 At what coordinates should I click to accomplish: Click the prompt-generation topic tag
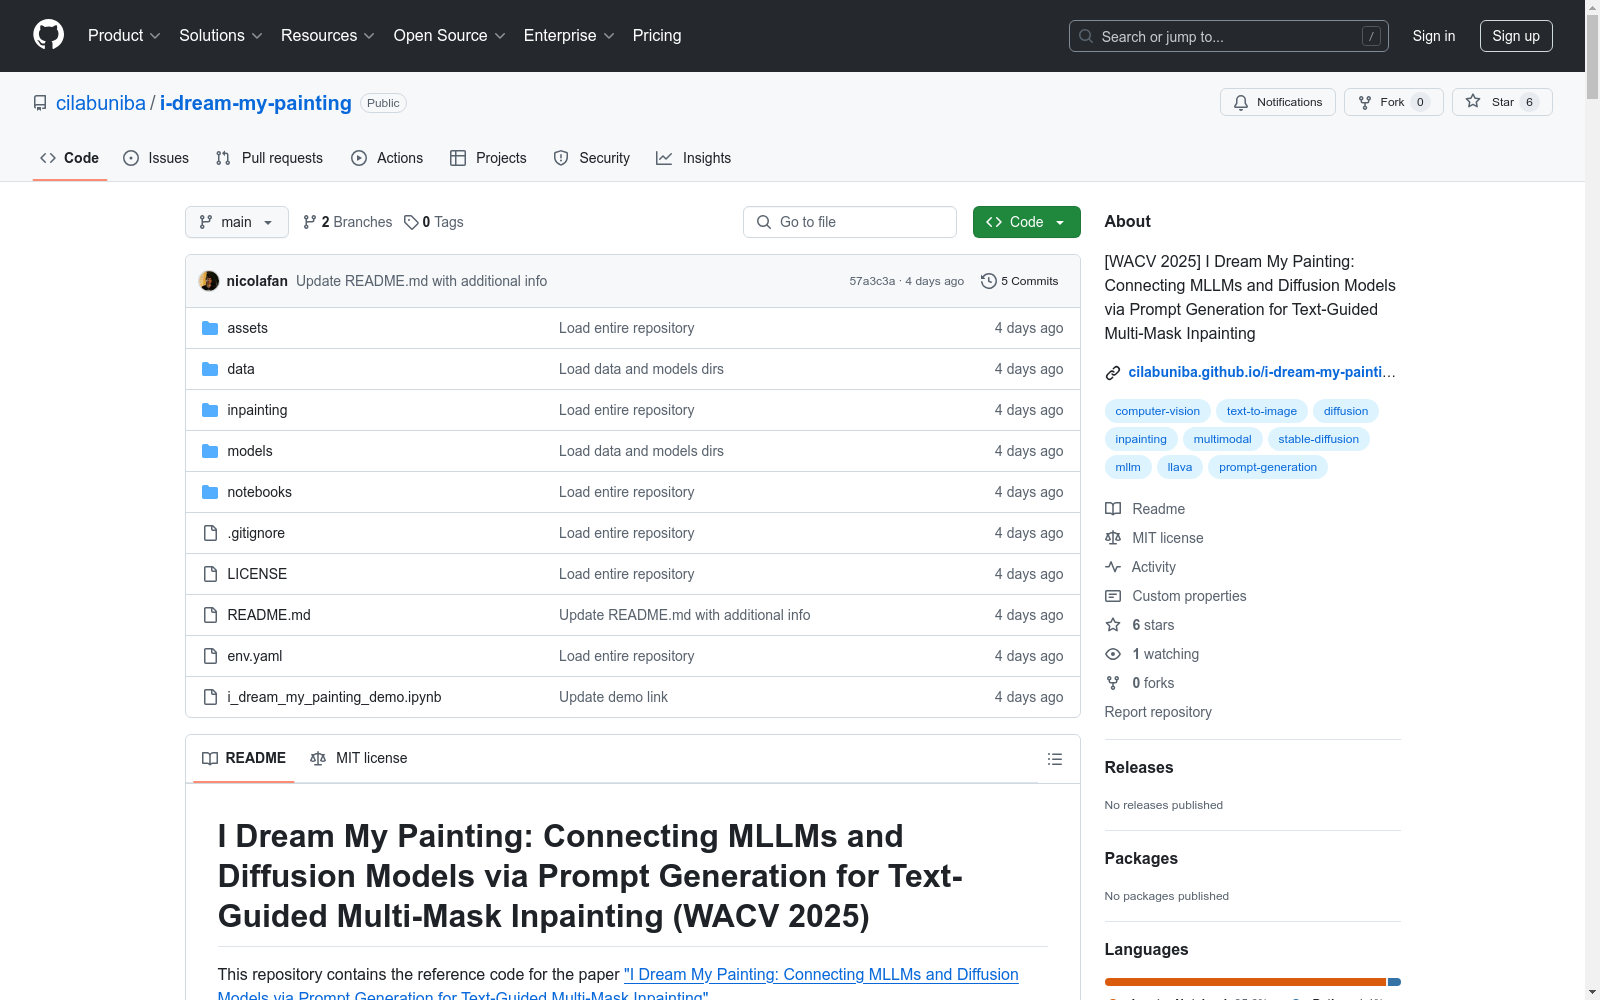coord(1268,467)
